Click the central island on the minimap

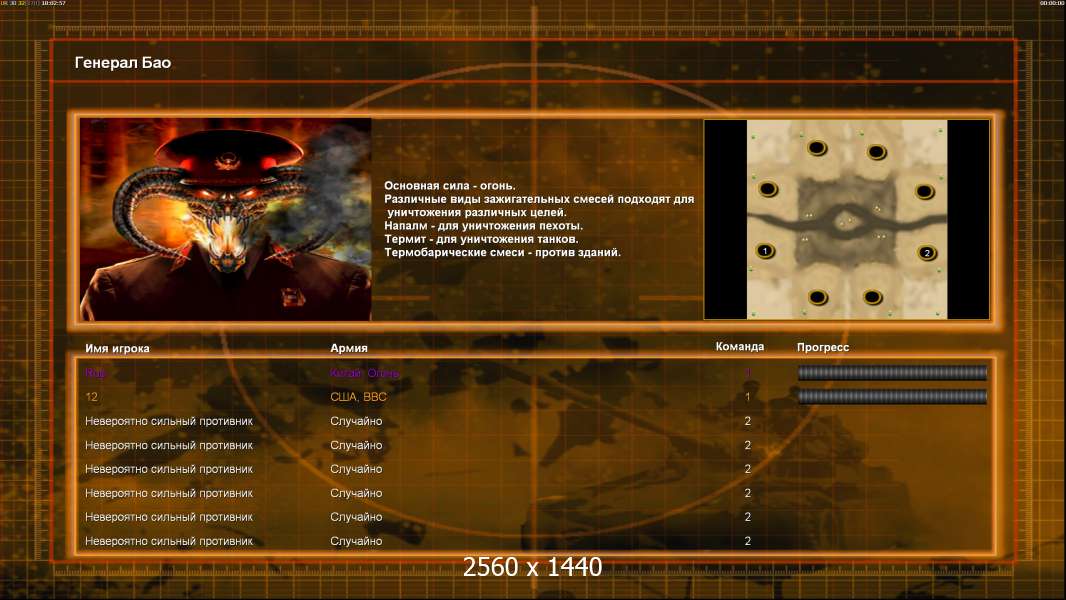845,221
